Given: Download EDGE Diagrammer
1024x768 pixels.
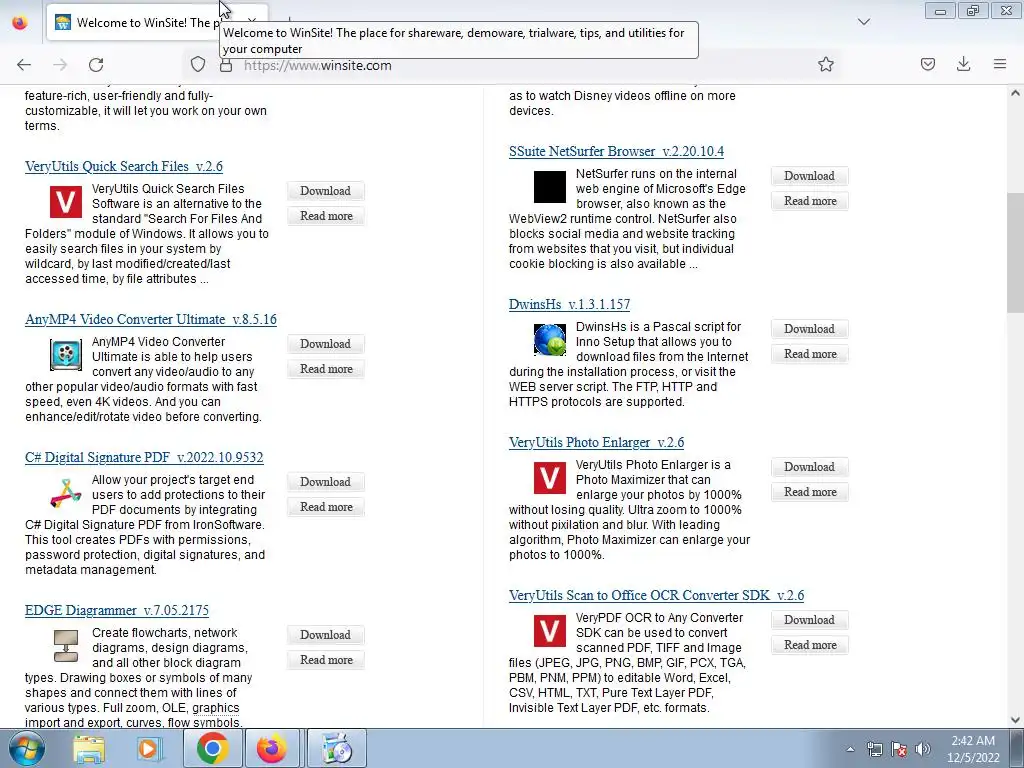Looking at the screenshot, I should tap(325, 634).
